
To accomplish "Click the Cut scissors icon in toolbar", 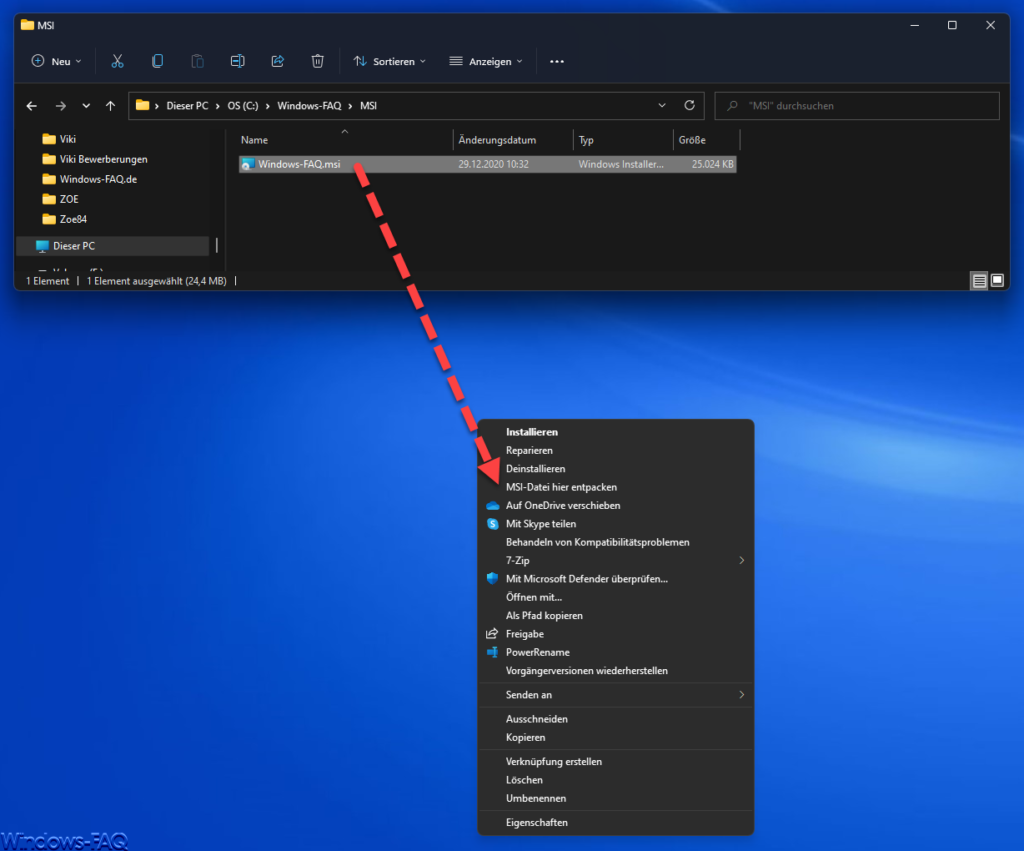I will pyautogui.click(x=118, y=61).
